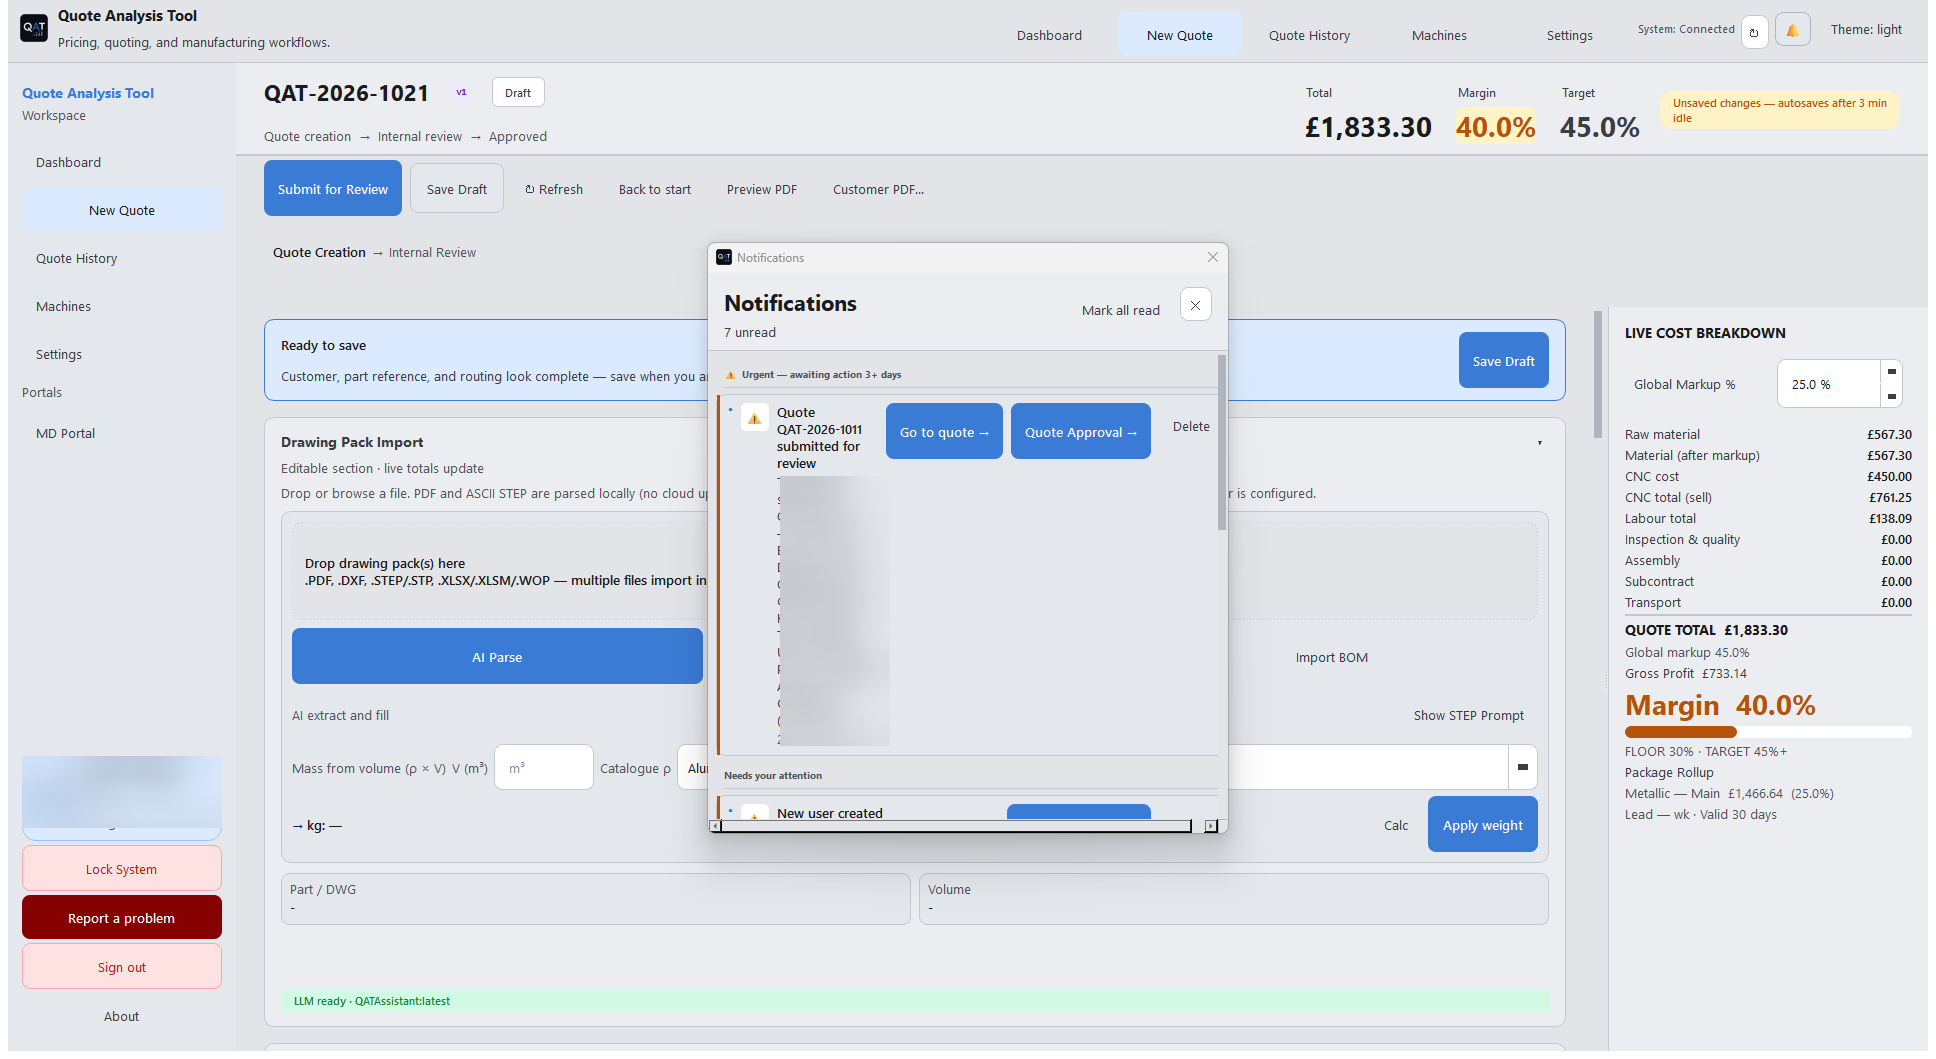
Task: Click the Quote Approval button
Action: point(1081,431)
